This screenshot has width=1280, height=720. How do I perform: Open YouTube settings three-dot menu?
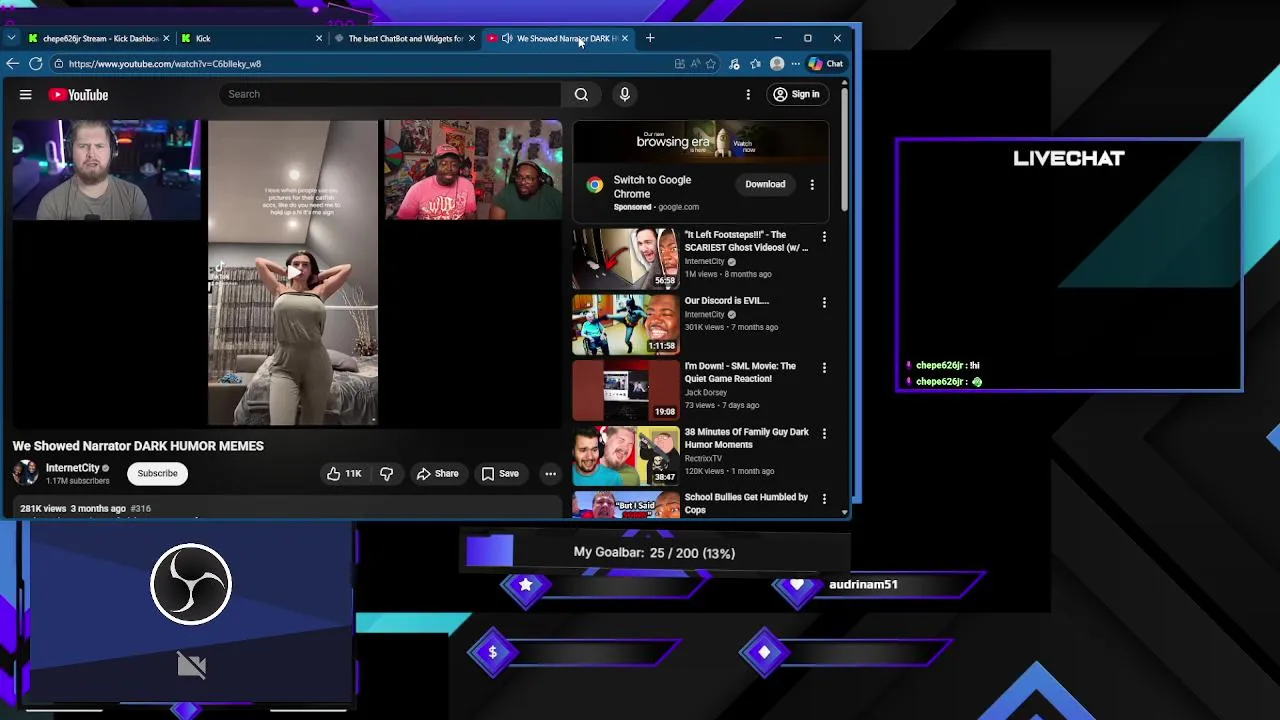point(748,94)
